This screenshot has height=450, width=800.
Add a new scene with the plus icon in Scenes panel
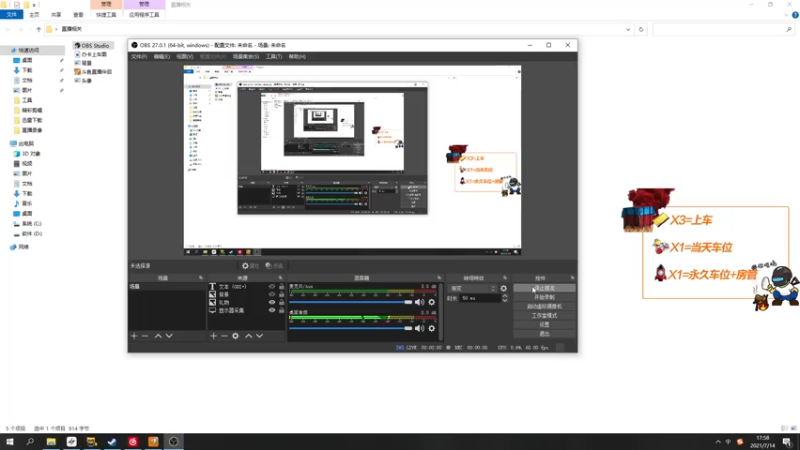[134, 336]
